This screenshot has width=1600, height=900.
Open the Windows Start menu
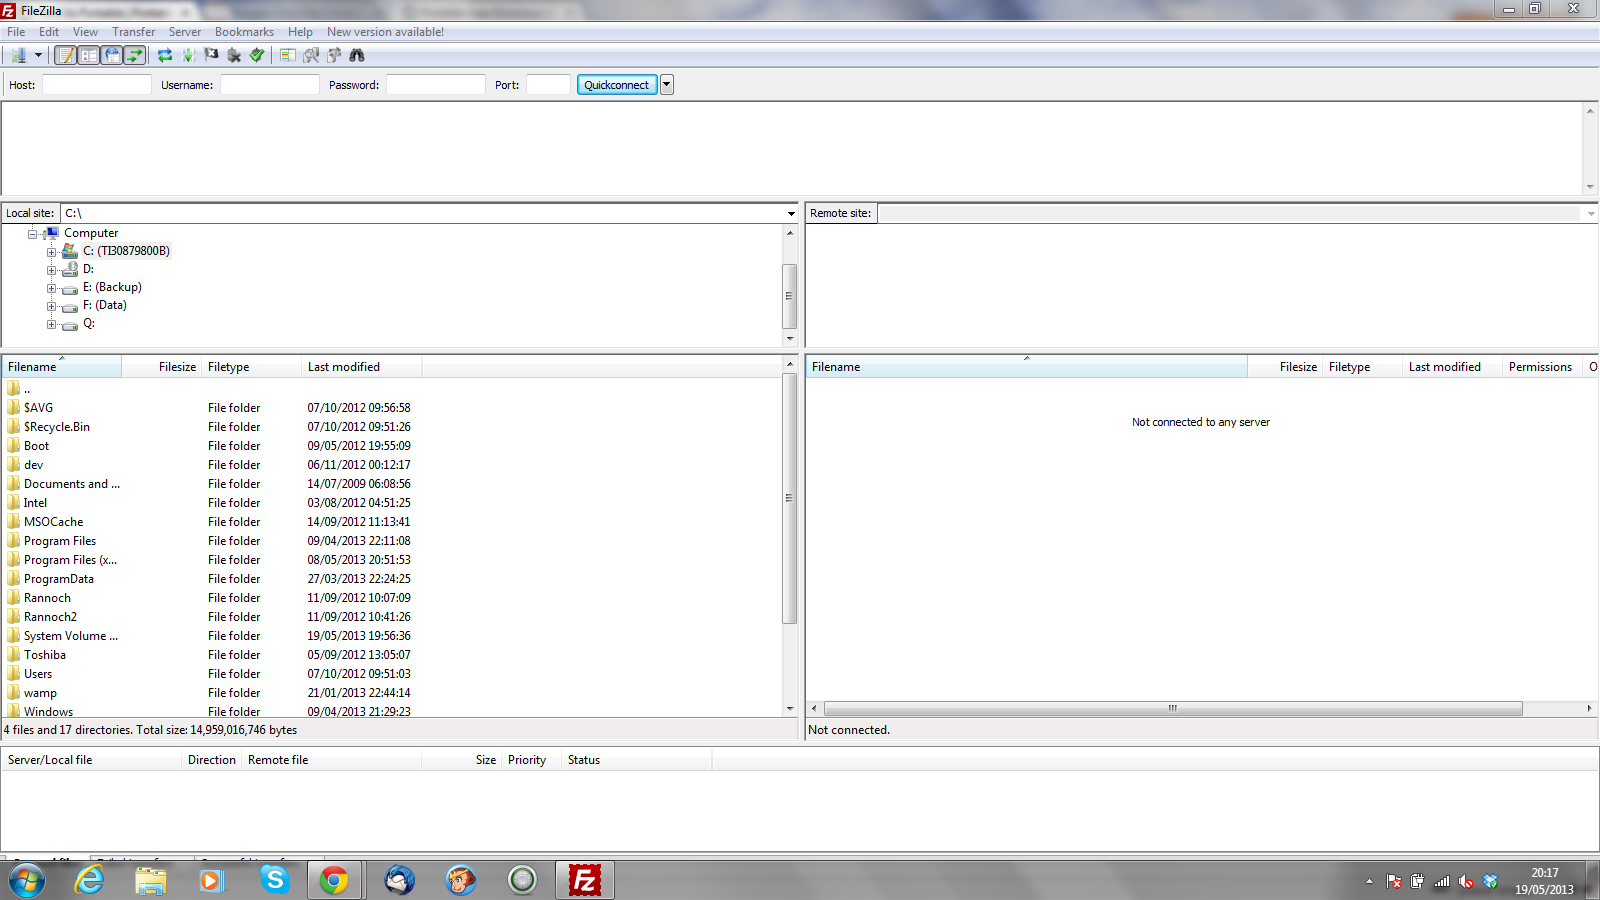(27, 881)
